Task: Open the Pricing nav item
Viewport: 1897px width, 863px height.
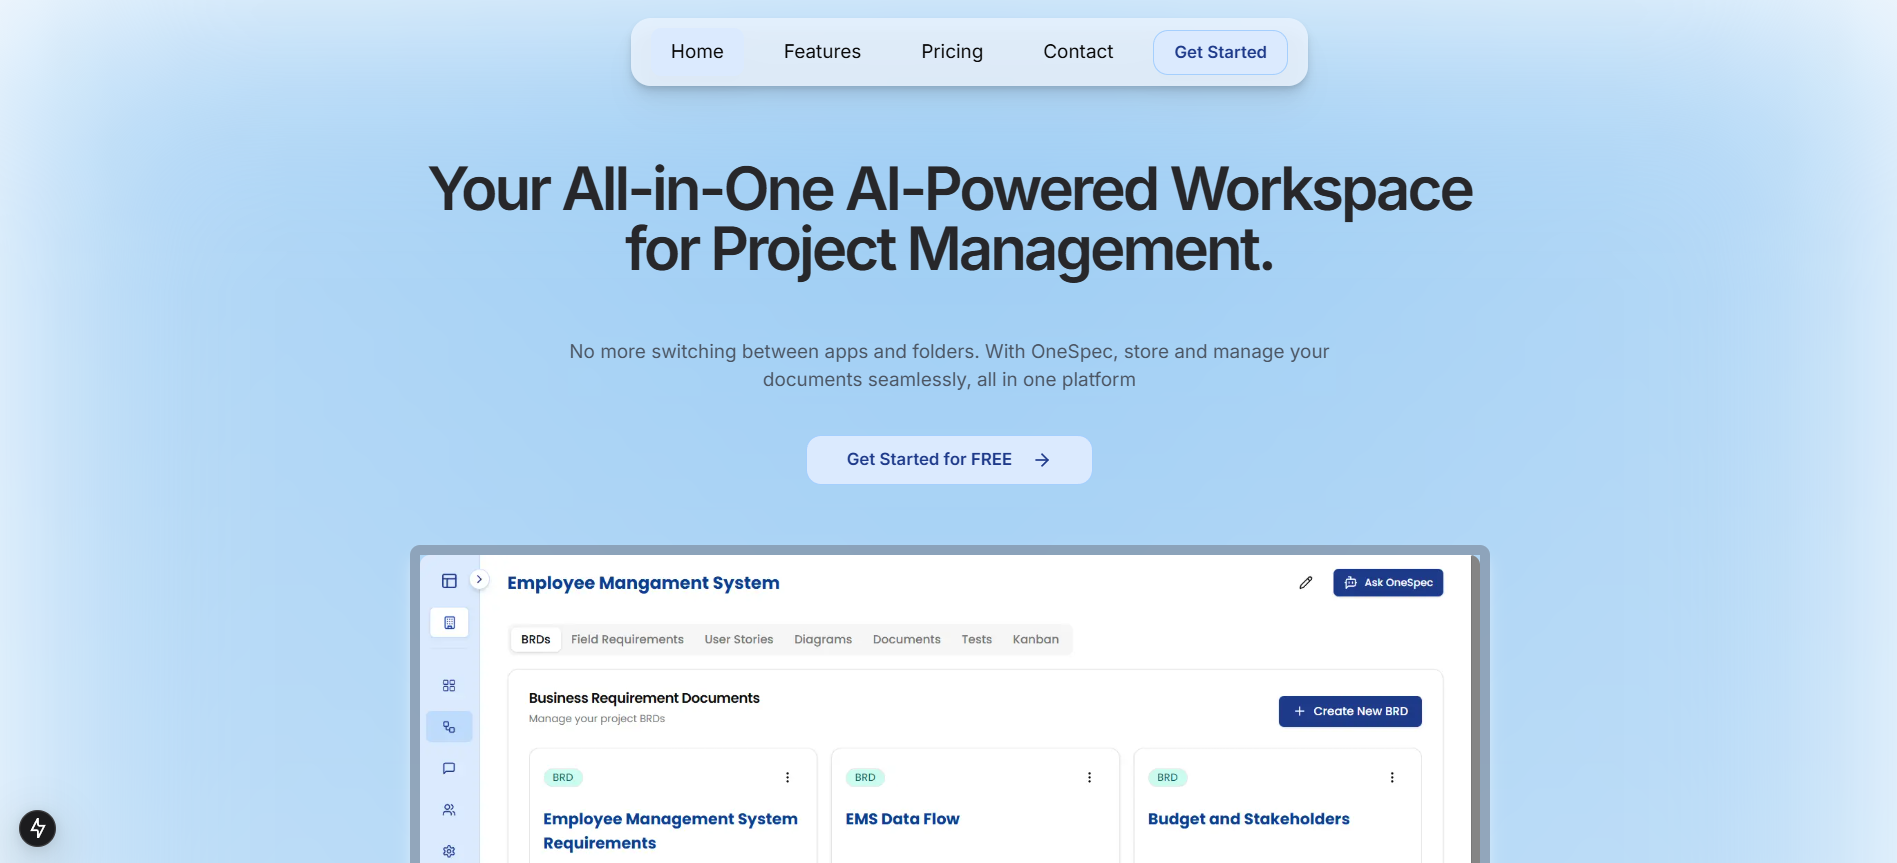Action: [952, 52]
